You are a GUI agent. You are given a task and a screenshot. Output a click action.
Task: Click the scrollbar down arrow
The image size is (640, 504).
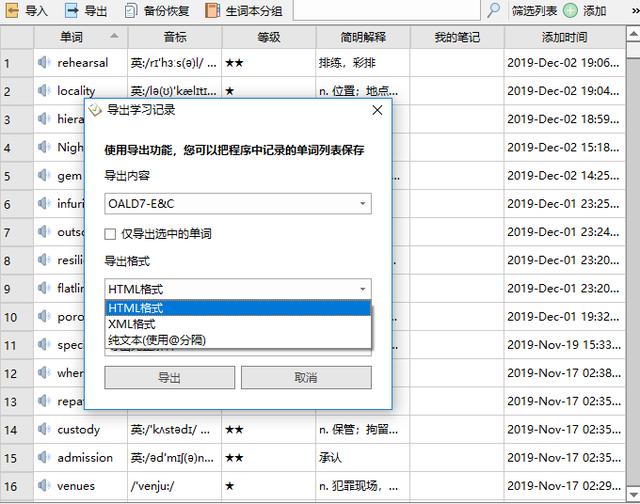[x=633, y=493]
